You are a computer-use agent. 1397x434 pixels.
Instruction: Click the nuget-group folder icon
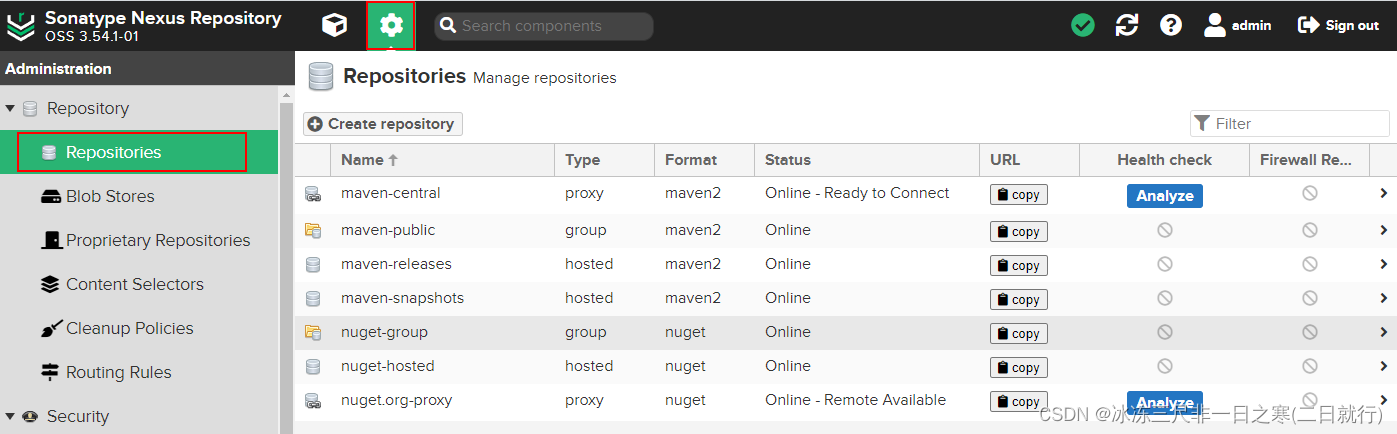(x=313, y=333)
